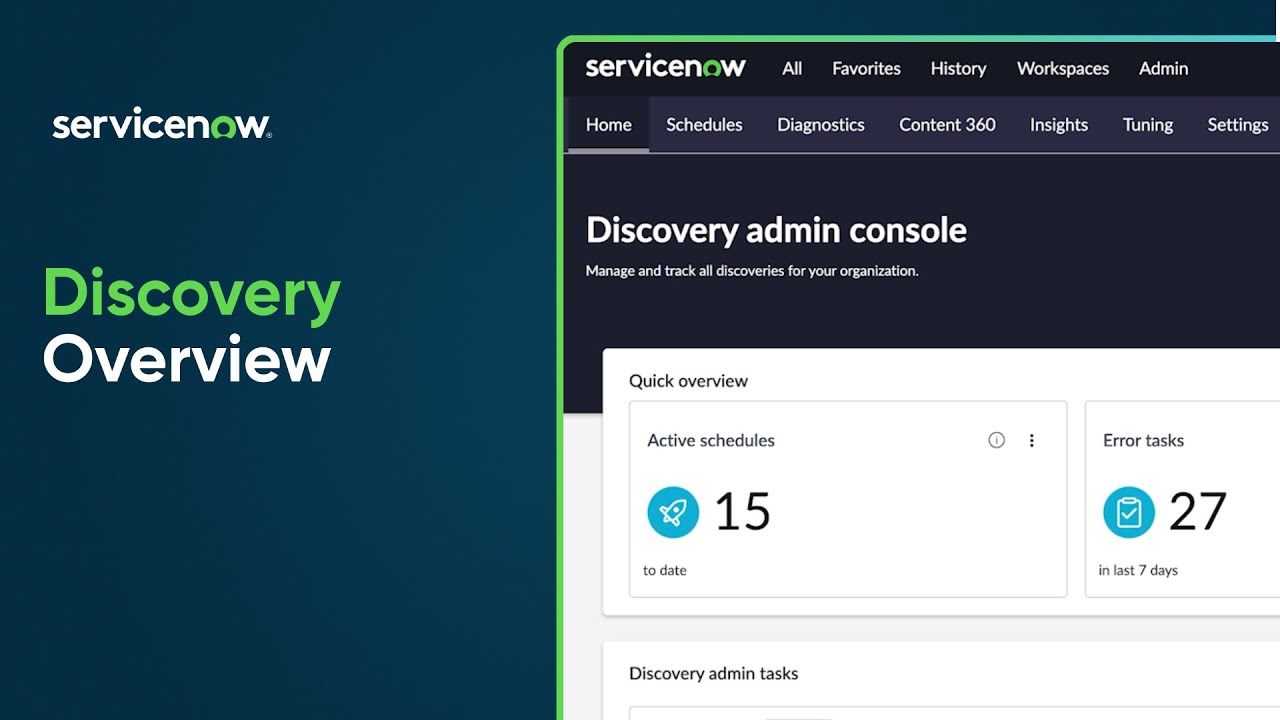Image resolution: width=1280 pixels, height=720 pixels.
Task: Open the Admin menu in the banner
Action: pos(1163,68)
